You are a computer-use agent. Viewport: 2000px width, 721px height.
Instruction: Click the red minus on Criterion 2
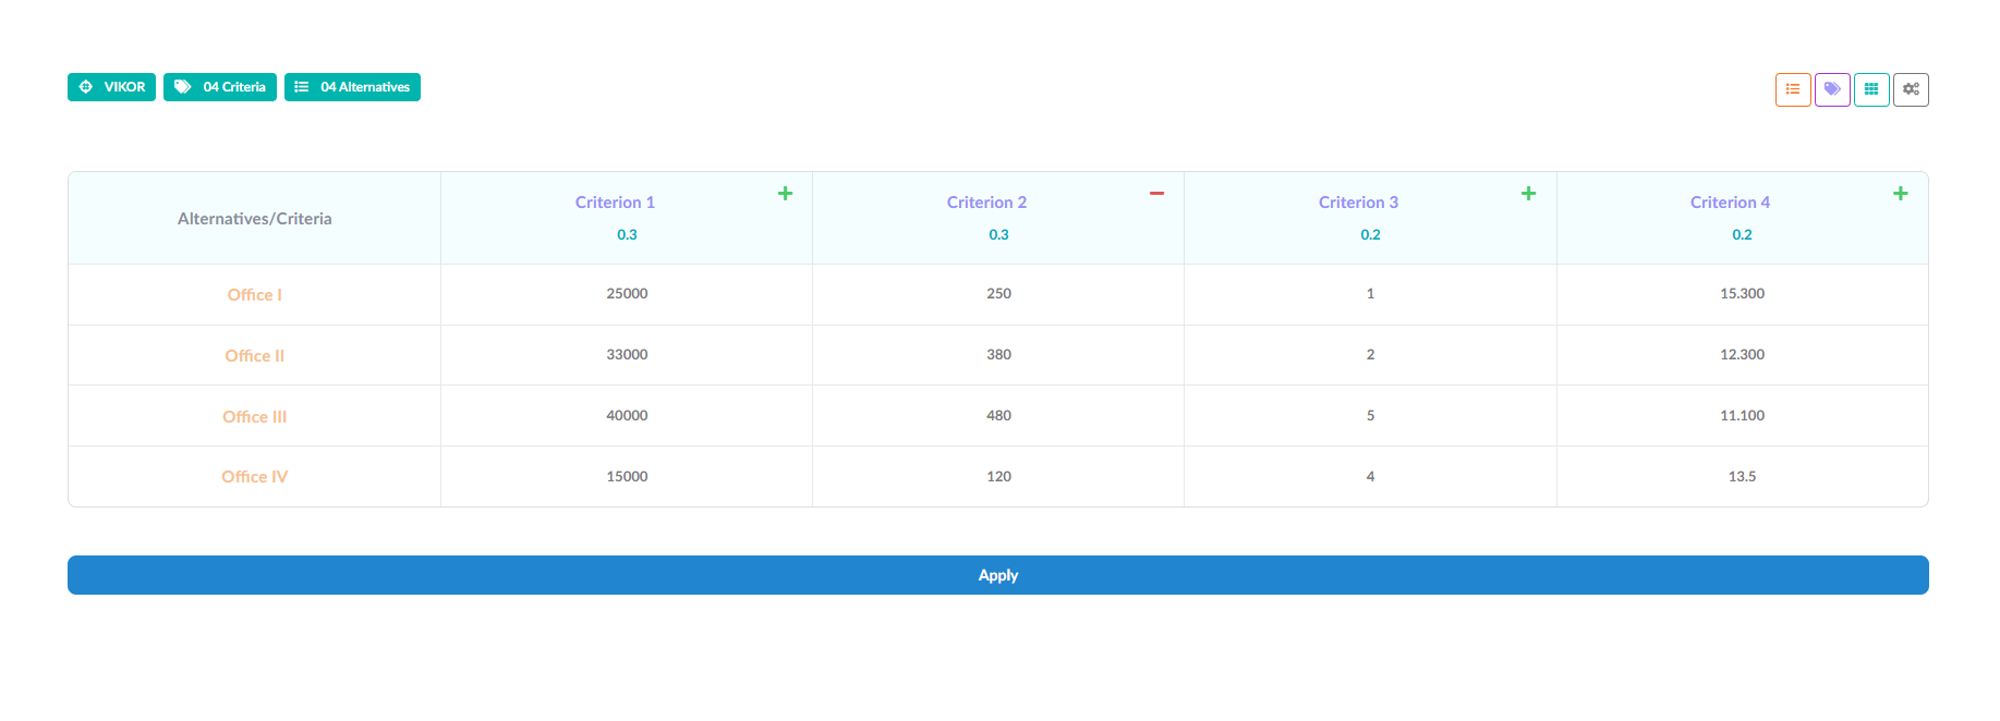(x=1157, y=193)
